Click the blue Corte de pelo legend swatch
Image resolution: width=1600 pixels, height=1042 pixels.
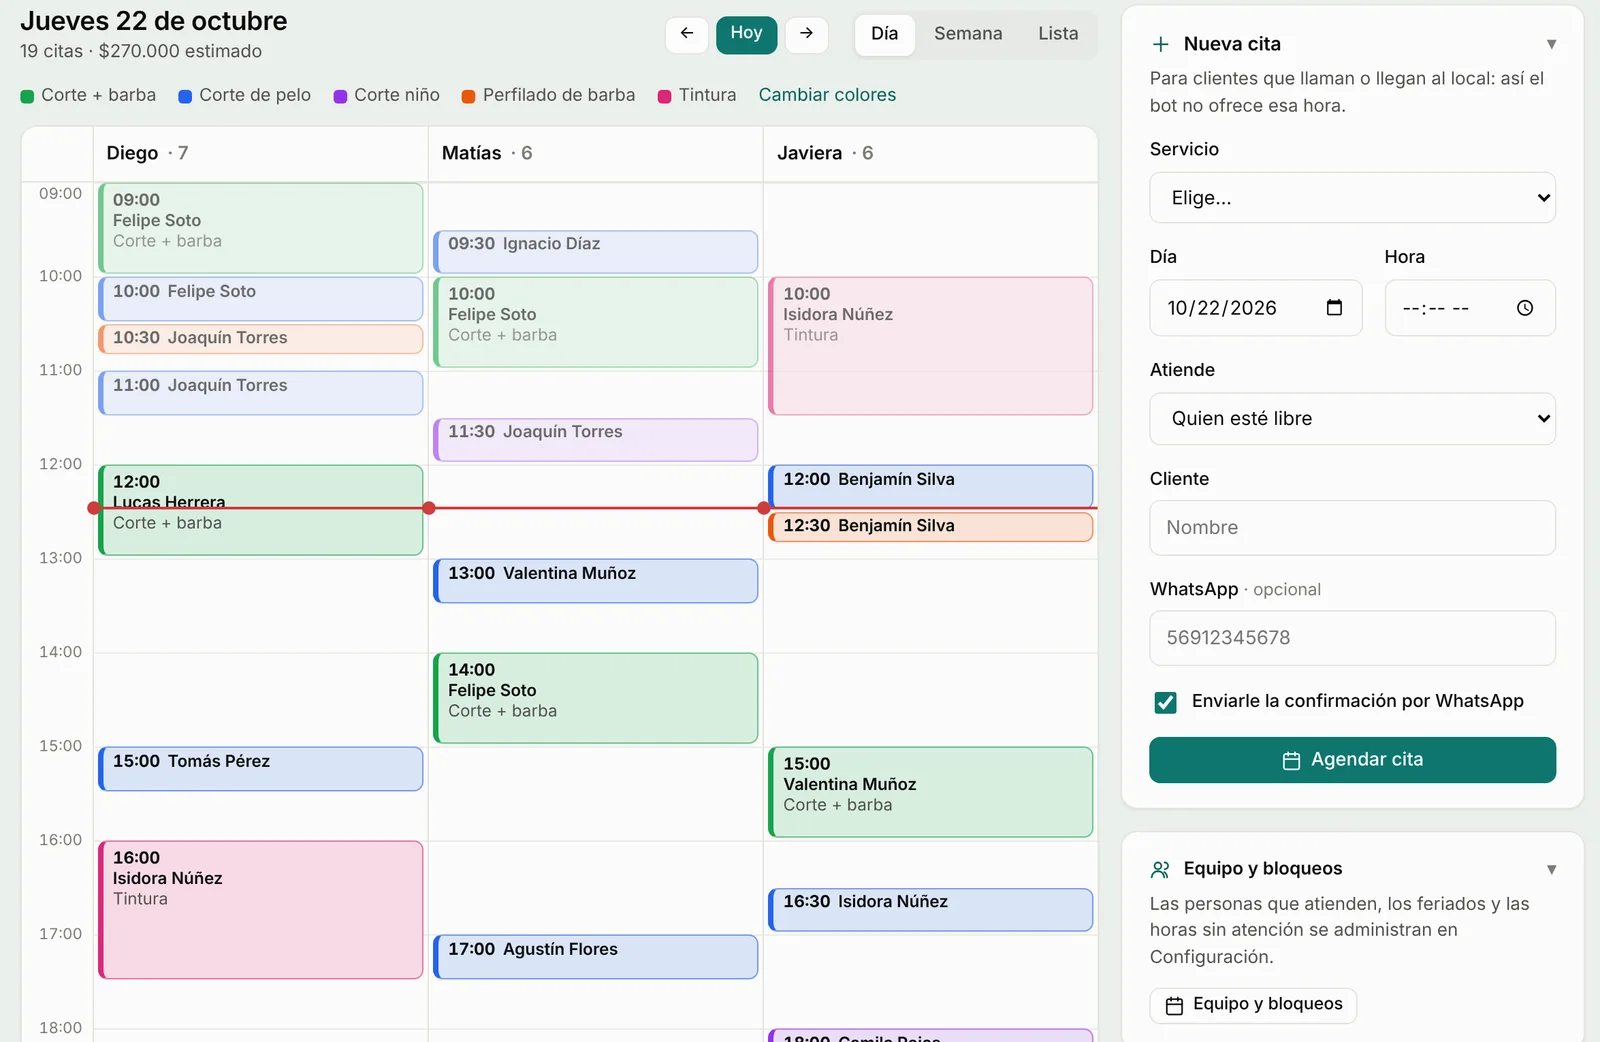185,97
